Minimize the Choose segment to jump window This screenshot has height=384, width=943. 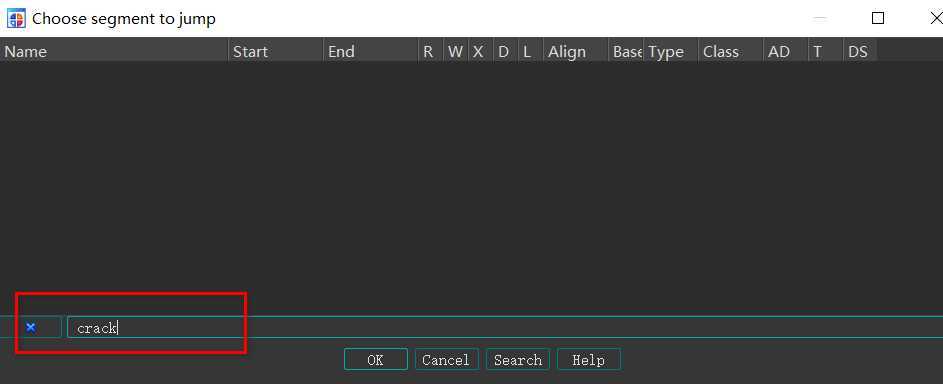(819, 18)
